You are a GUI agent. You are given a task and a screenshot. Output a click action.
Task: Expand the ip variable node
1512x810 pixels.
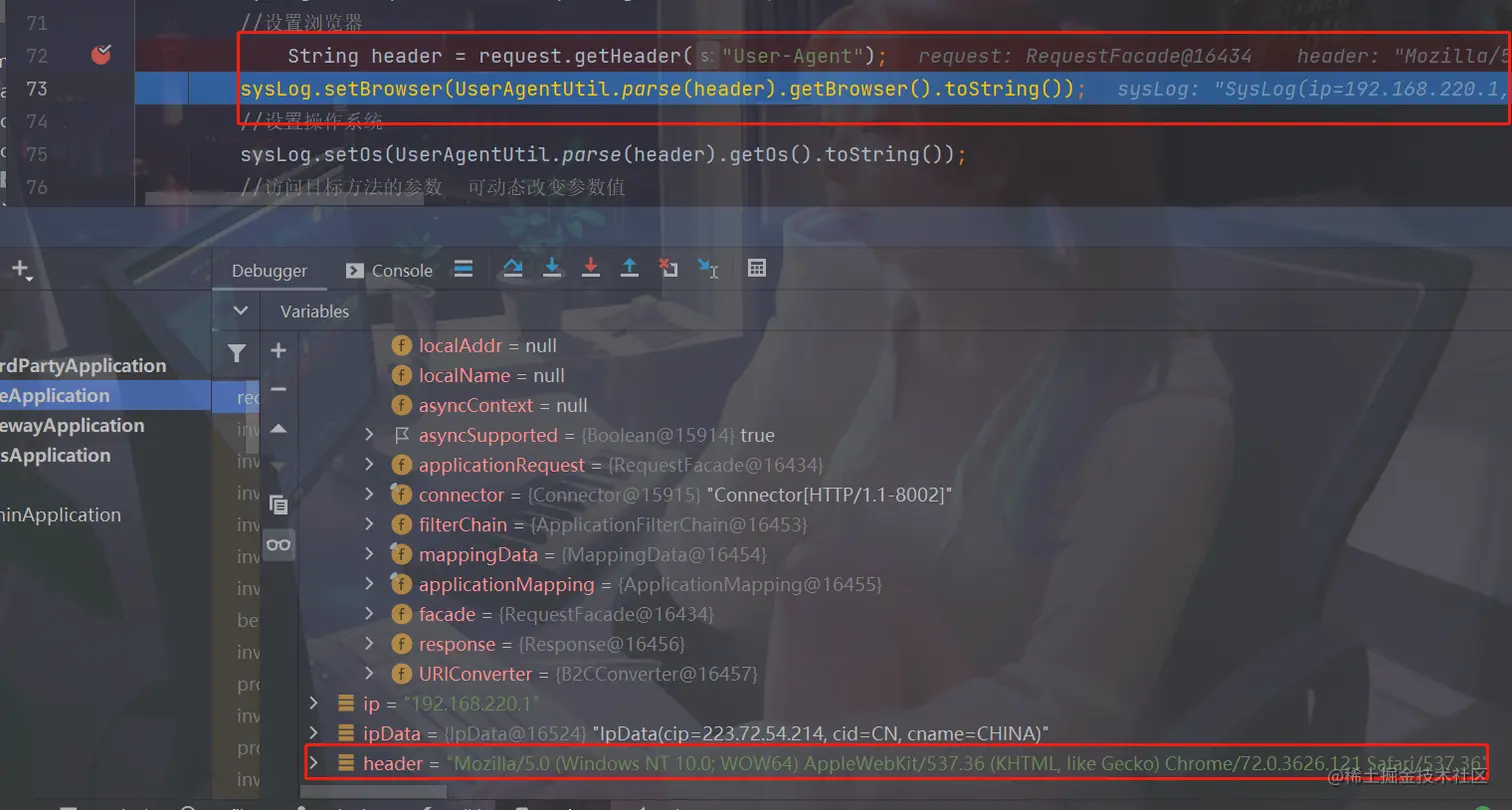313,703
